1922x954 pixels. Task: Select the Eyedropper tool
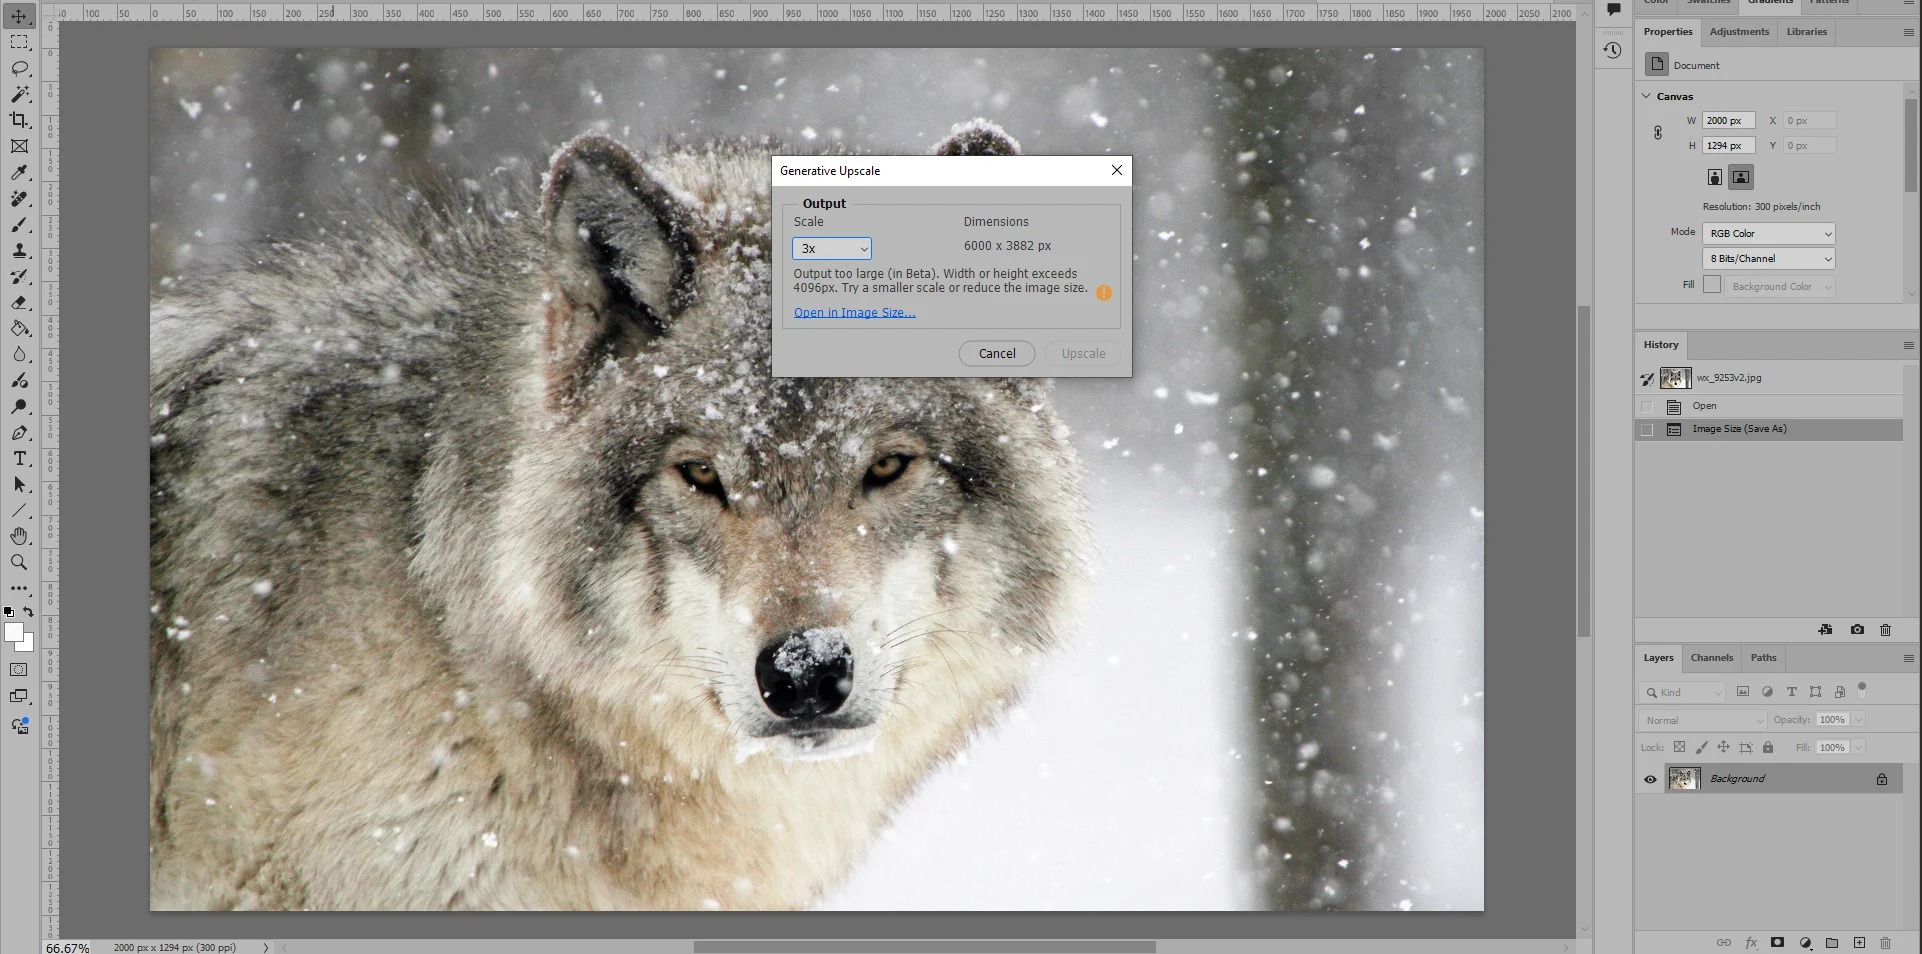pos(19,173)
